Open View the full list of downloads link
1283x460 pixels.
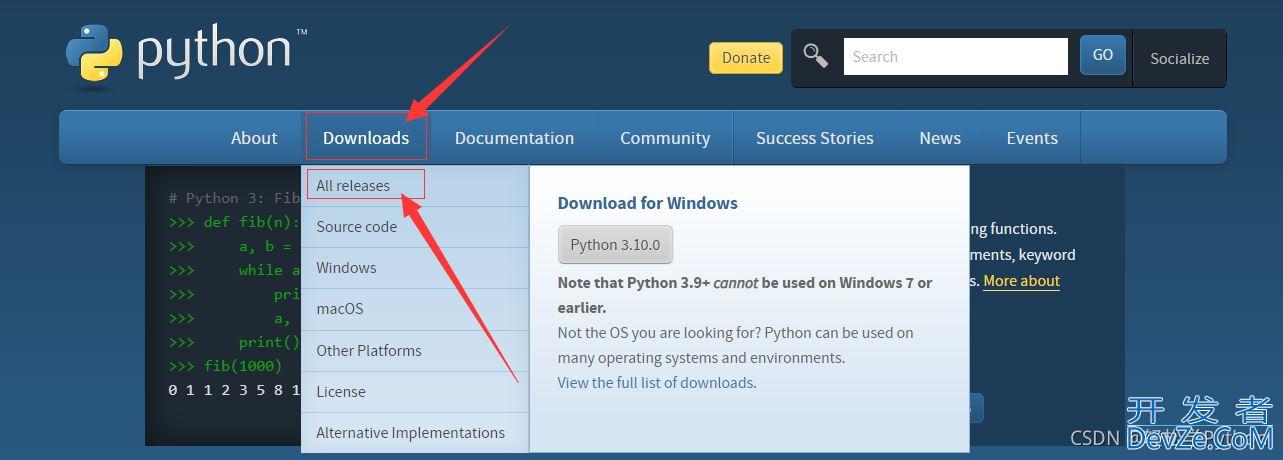pos(655,382)
